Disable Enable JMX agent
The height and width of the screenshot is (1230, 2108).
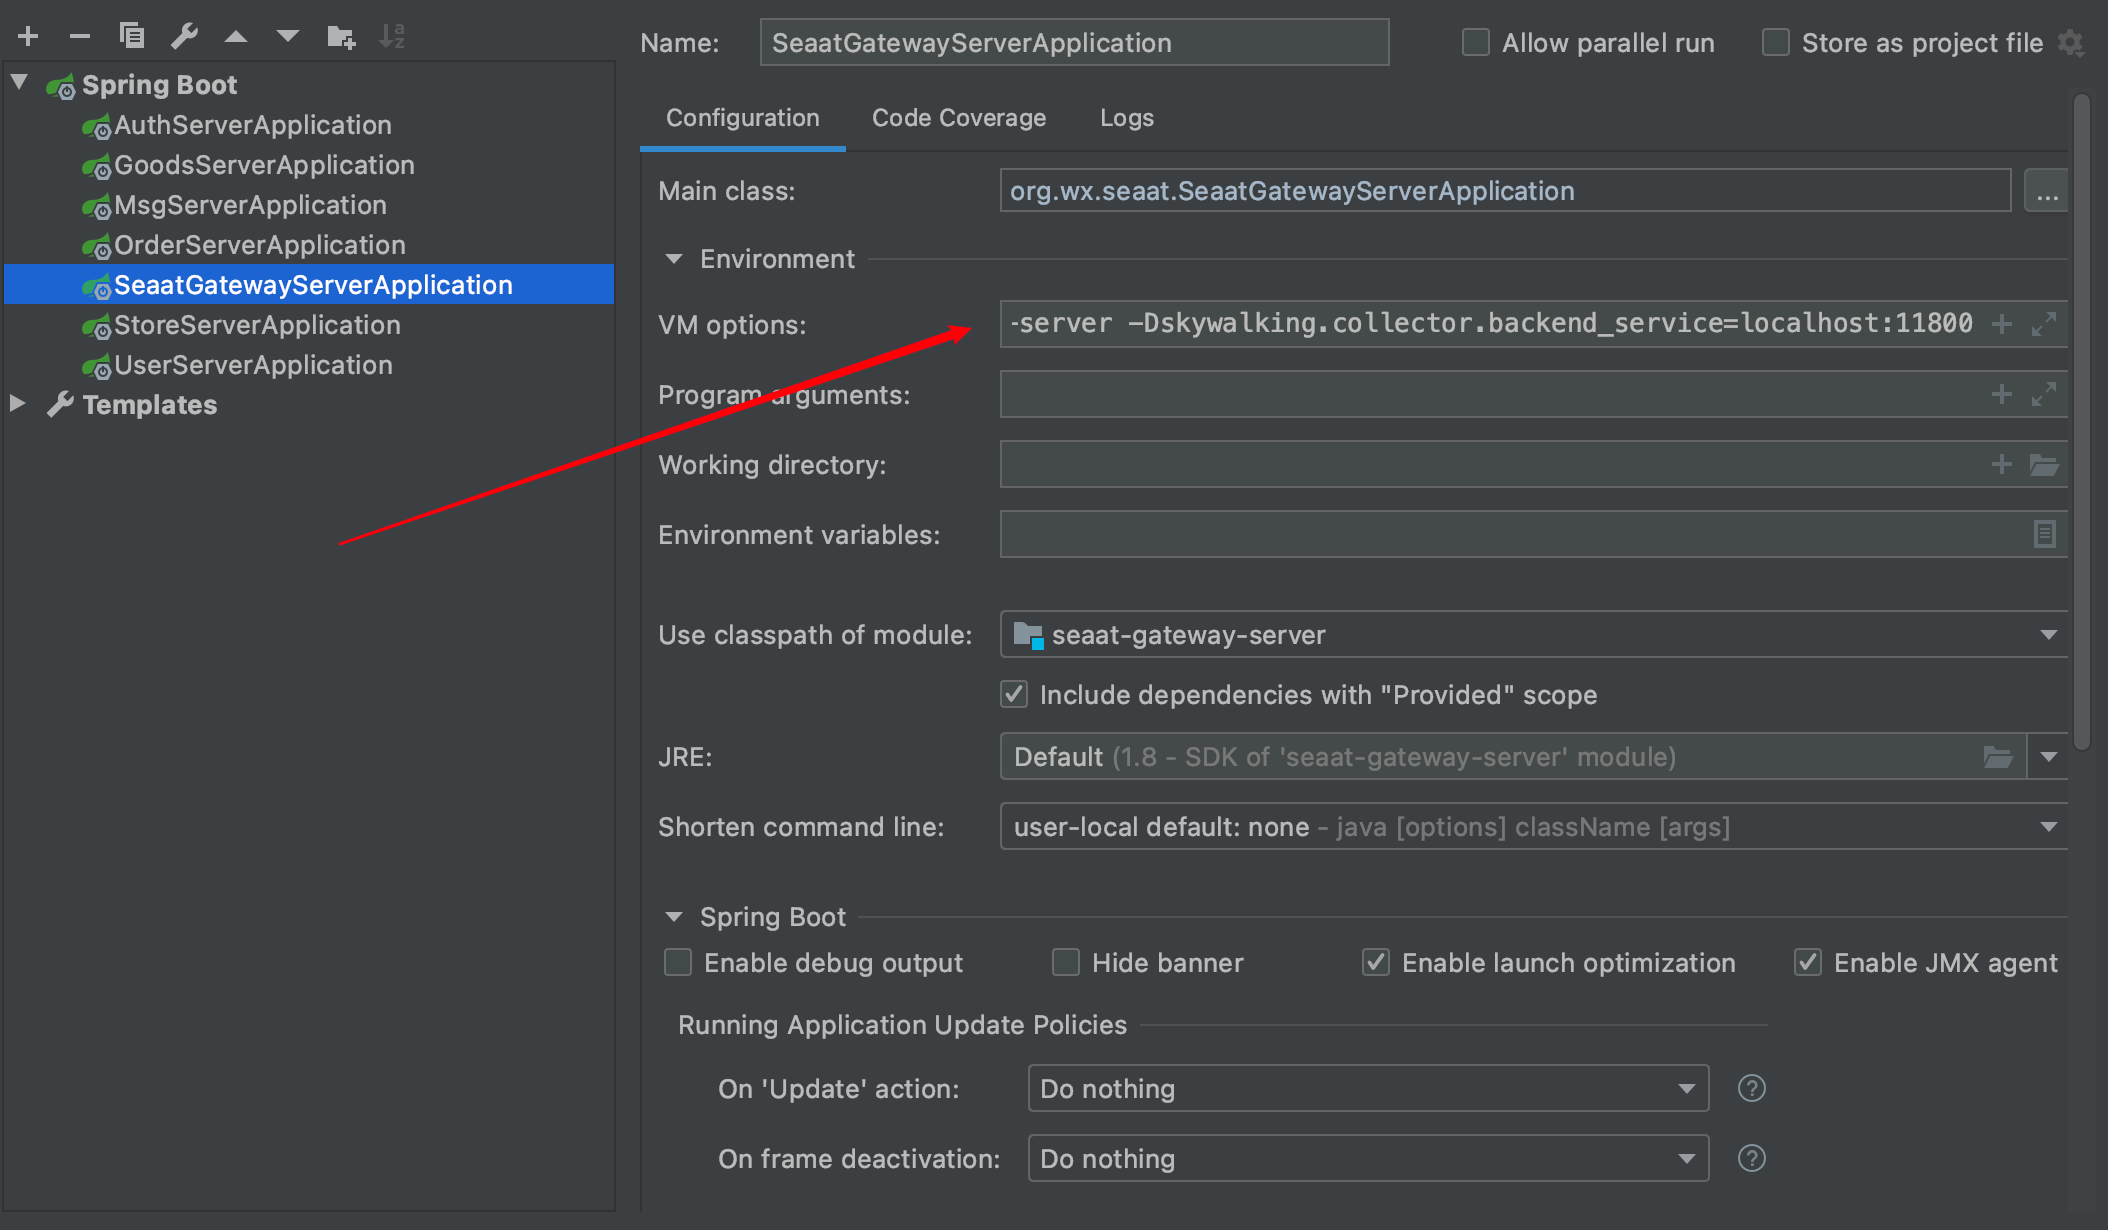(x=1808, y=962)
